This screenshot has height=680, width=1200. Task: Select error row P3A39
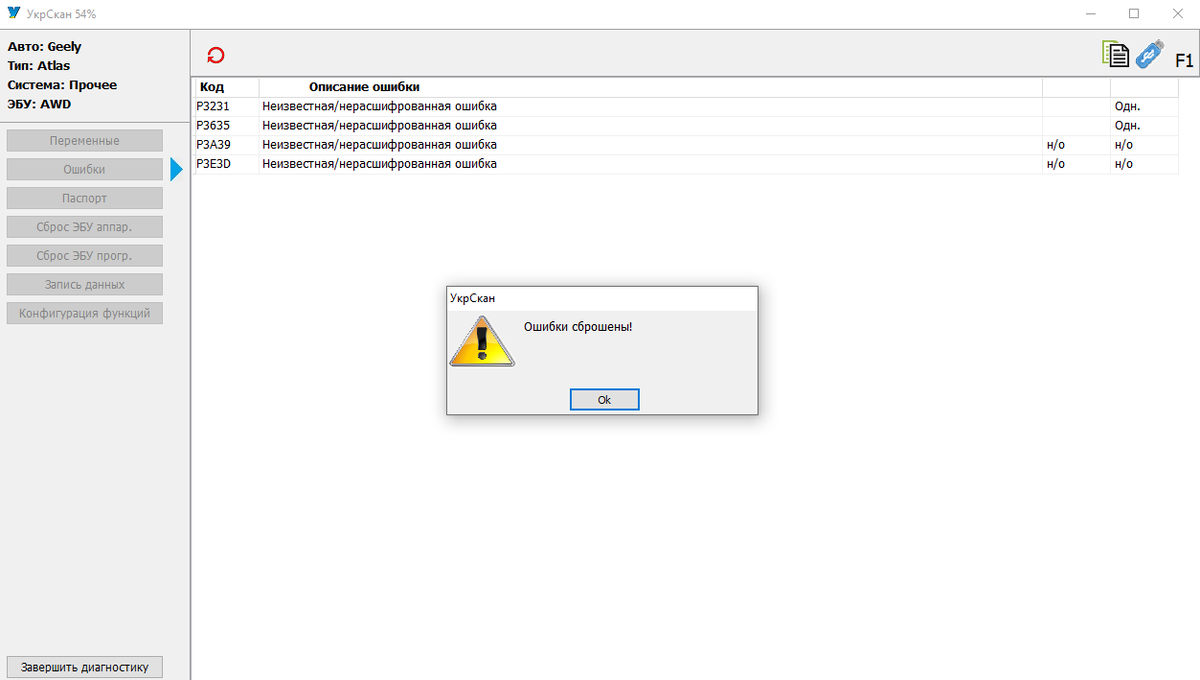(x=686, y=145)
